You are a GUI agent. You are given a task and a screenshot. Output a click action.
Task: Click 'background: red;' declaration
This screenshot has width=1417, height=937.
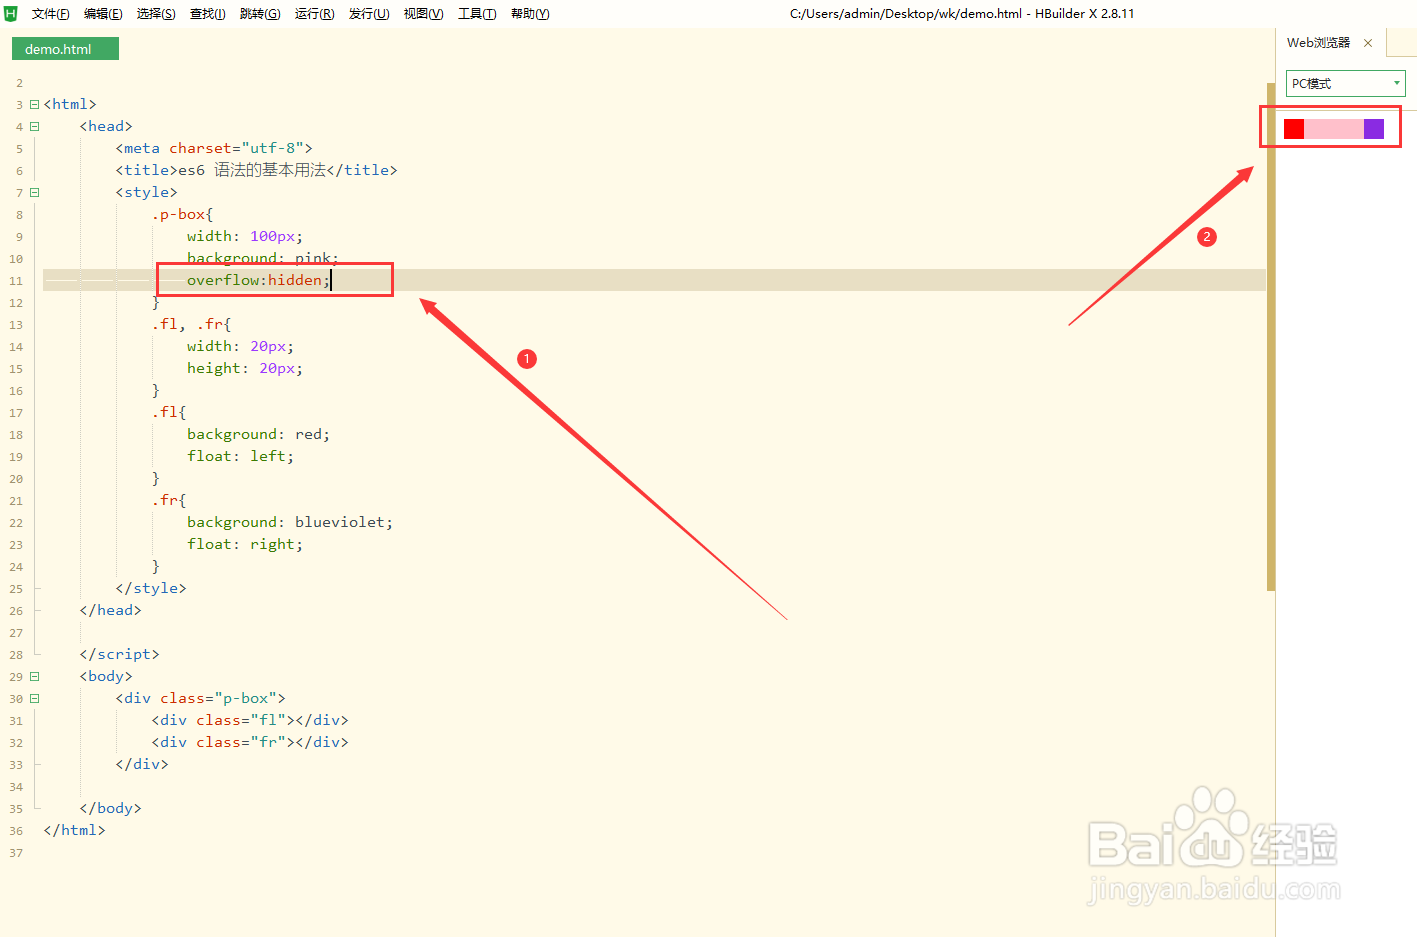[258, 434]
